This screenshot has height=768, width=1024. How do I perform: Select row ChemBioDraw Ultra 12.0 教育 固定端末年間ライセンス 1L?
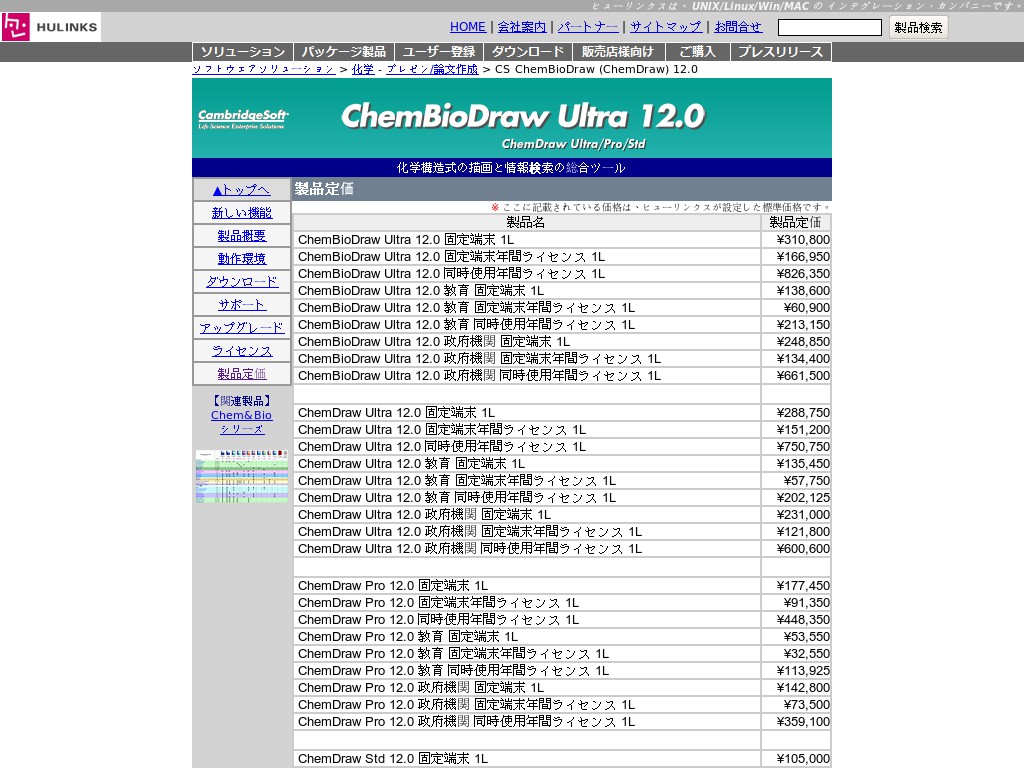526,308
